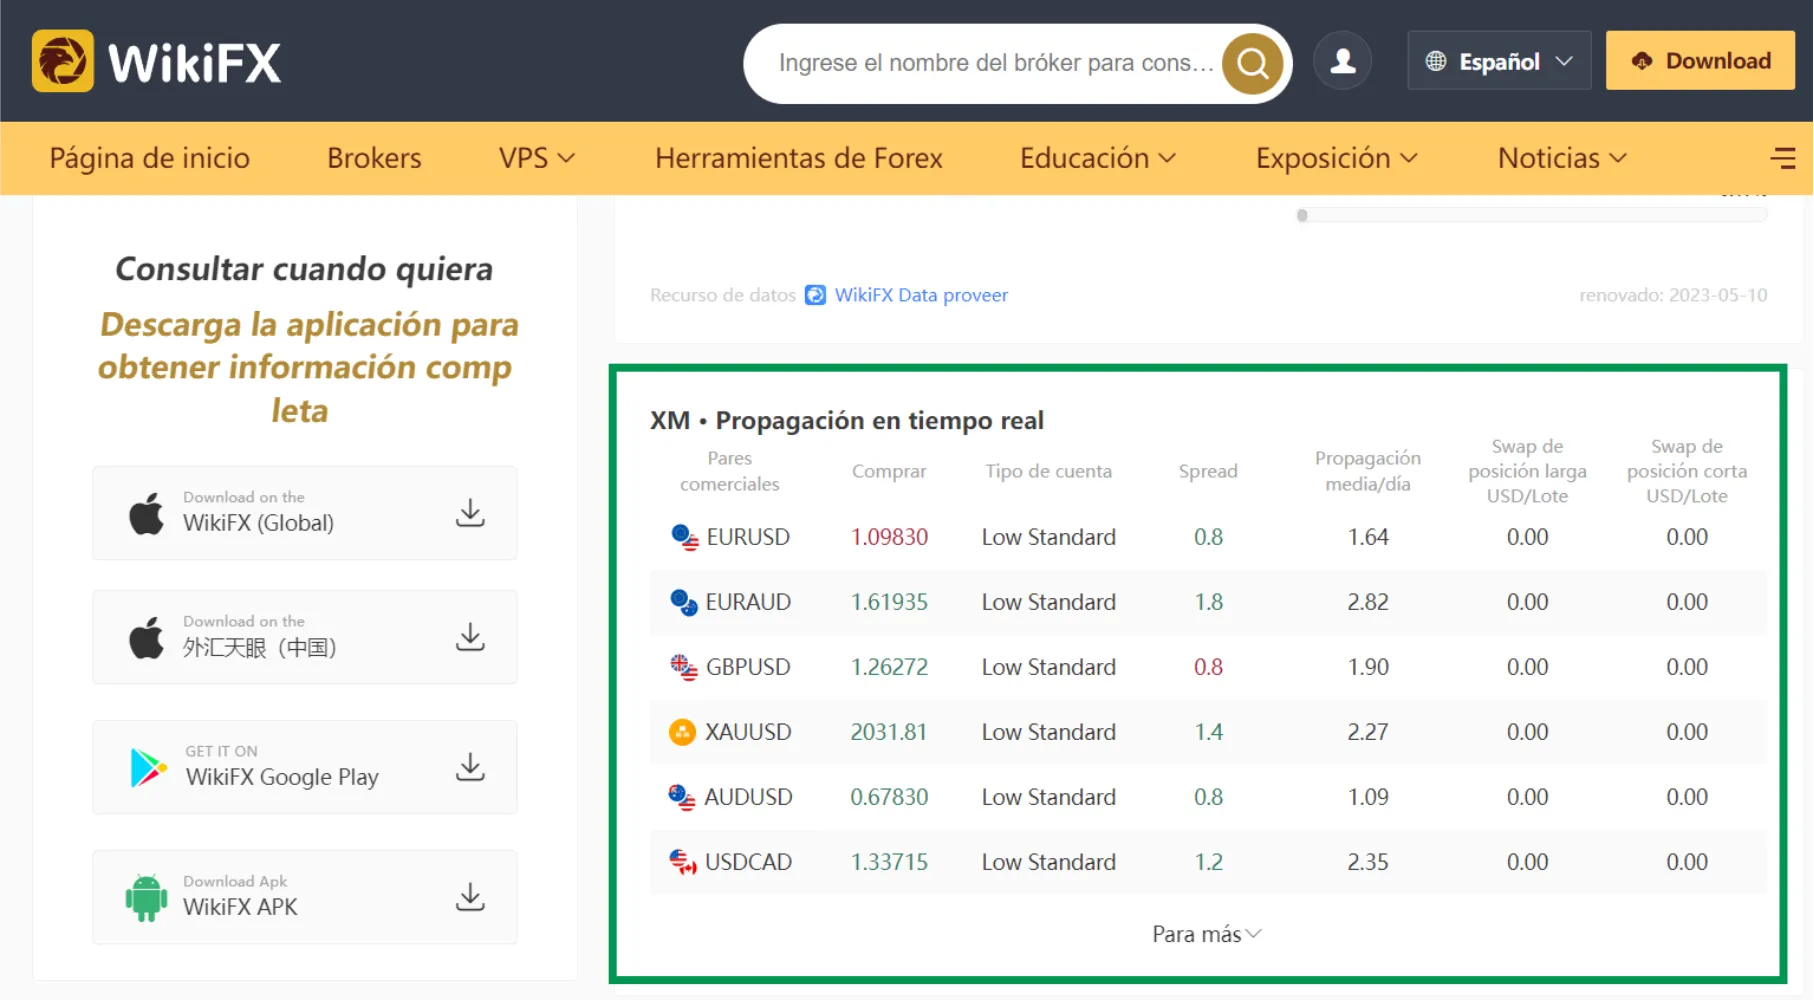Click the Google Play triangle icon
The image size is (1814, 1000).
(x=148, y=767)
